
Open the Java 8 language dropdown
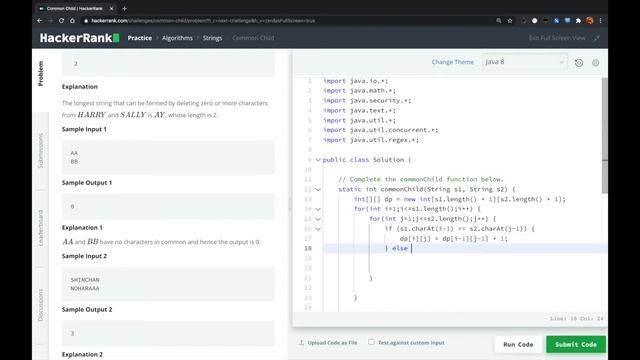tap(524, 62)
